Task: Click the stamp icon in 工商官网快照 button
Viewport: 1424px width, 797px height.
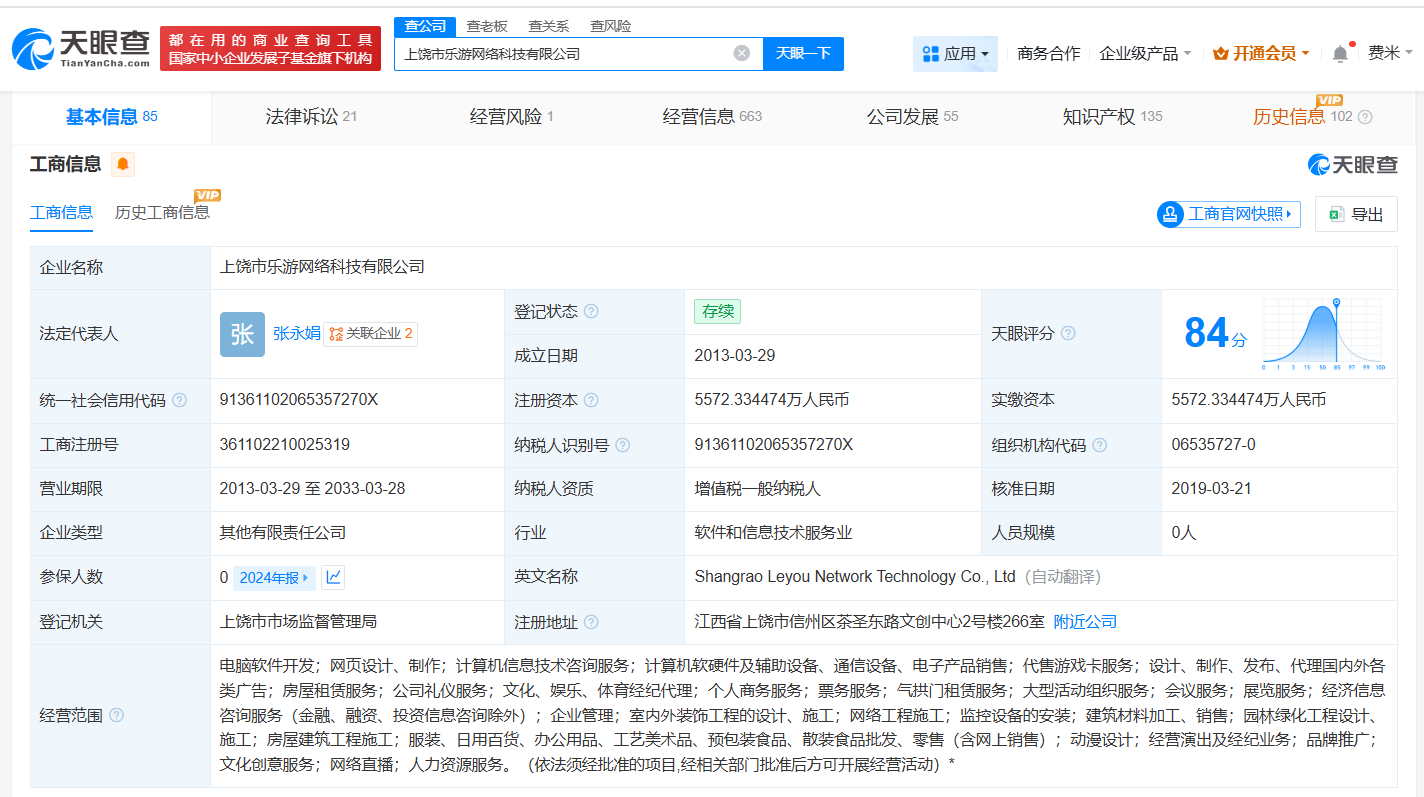Action: point(1170,214)
